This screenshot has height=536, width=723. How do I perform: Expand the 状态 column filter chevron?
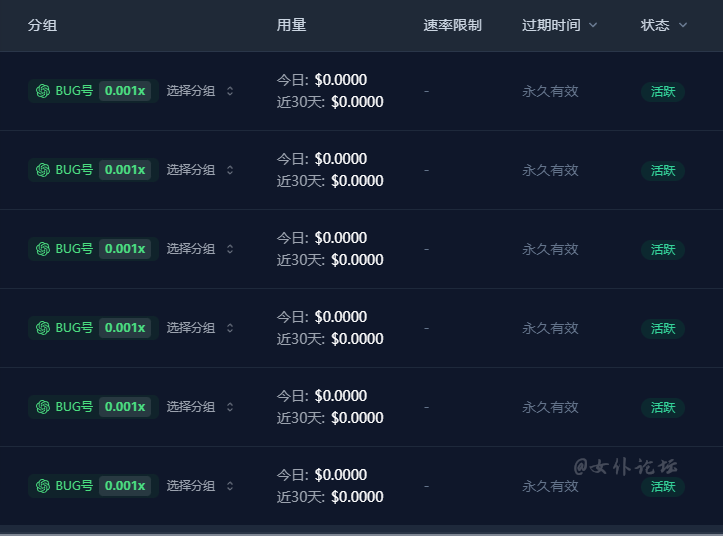[683, 25]
